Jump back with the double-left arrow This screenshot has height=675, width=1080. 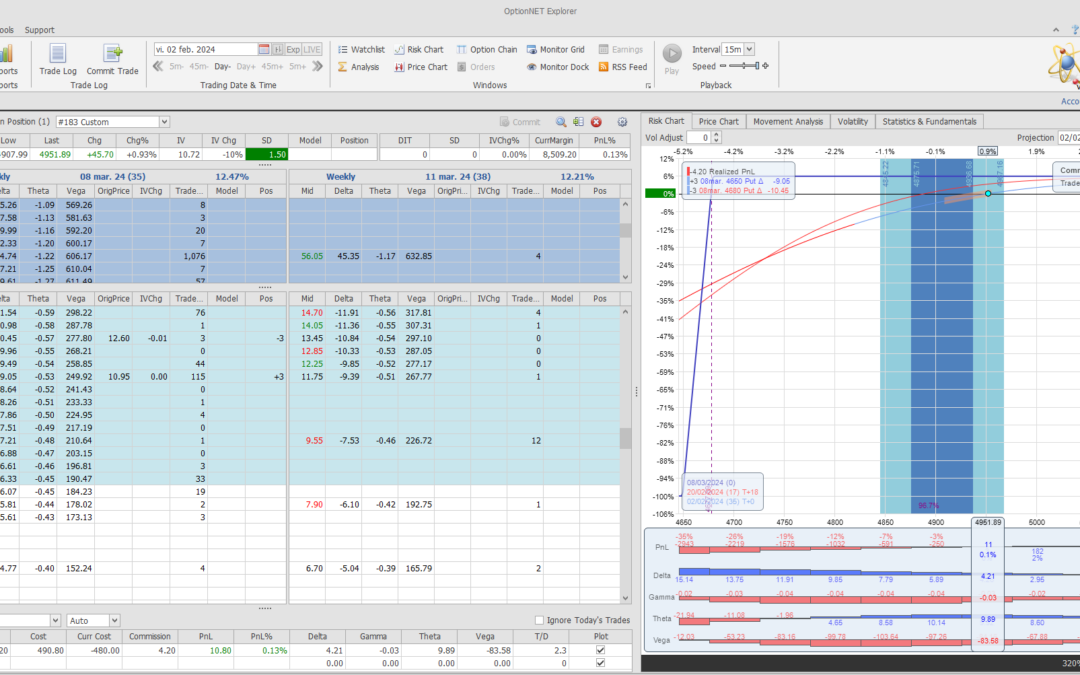click(x=158, y=66)
